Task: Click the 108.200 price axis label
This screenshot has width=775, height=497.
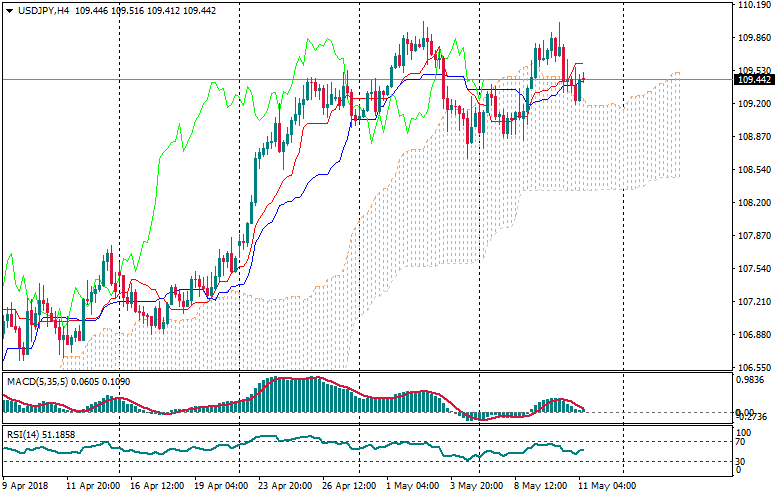Action: coord(753,203)
